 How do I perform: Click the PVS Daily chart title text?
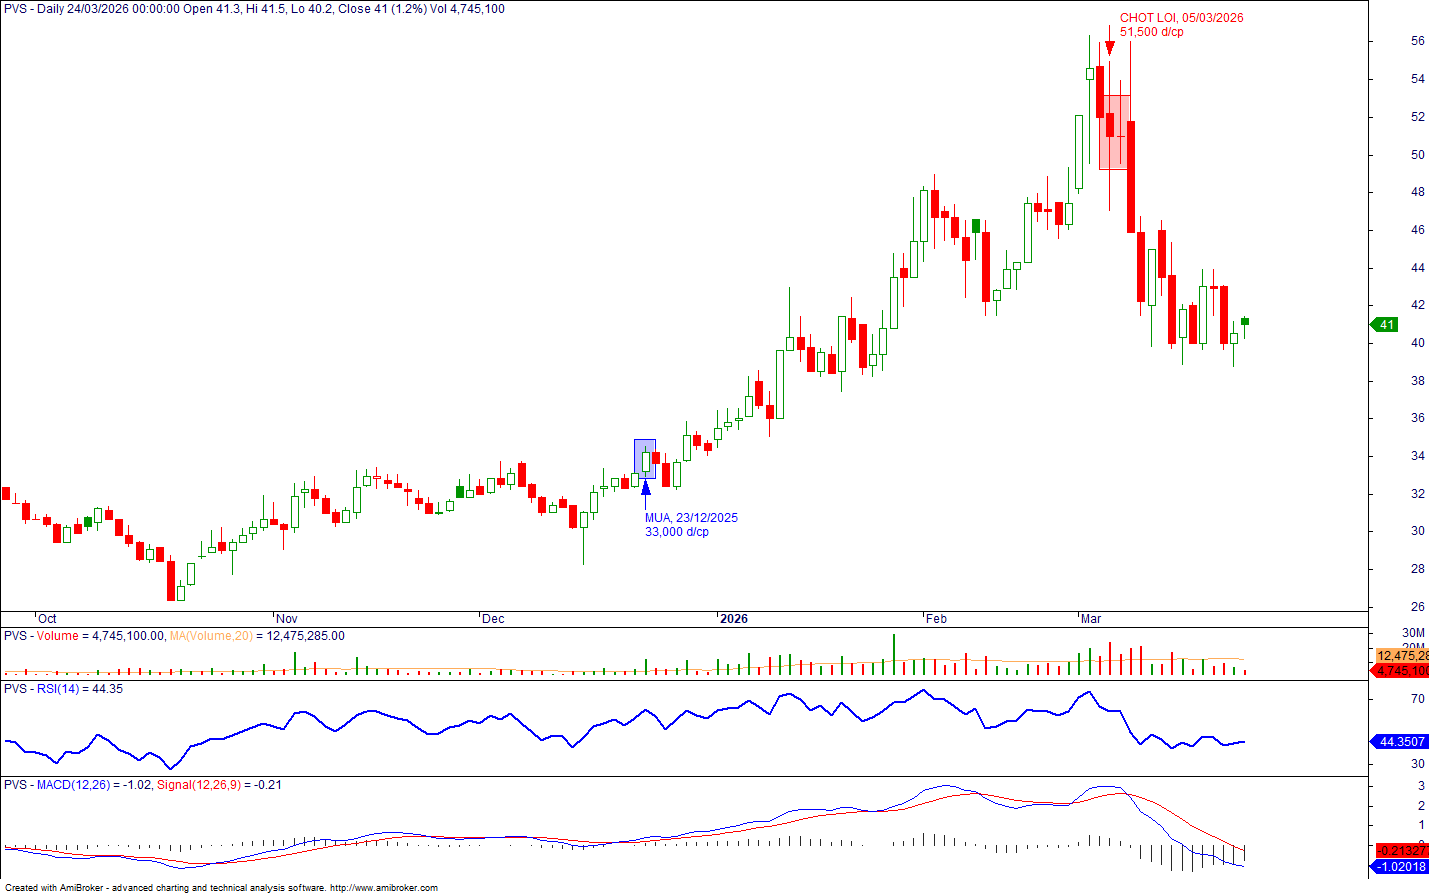(254, 9)
